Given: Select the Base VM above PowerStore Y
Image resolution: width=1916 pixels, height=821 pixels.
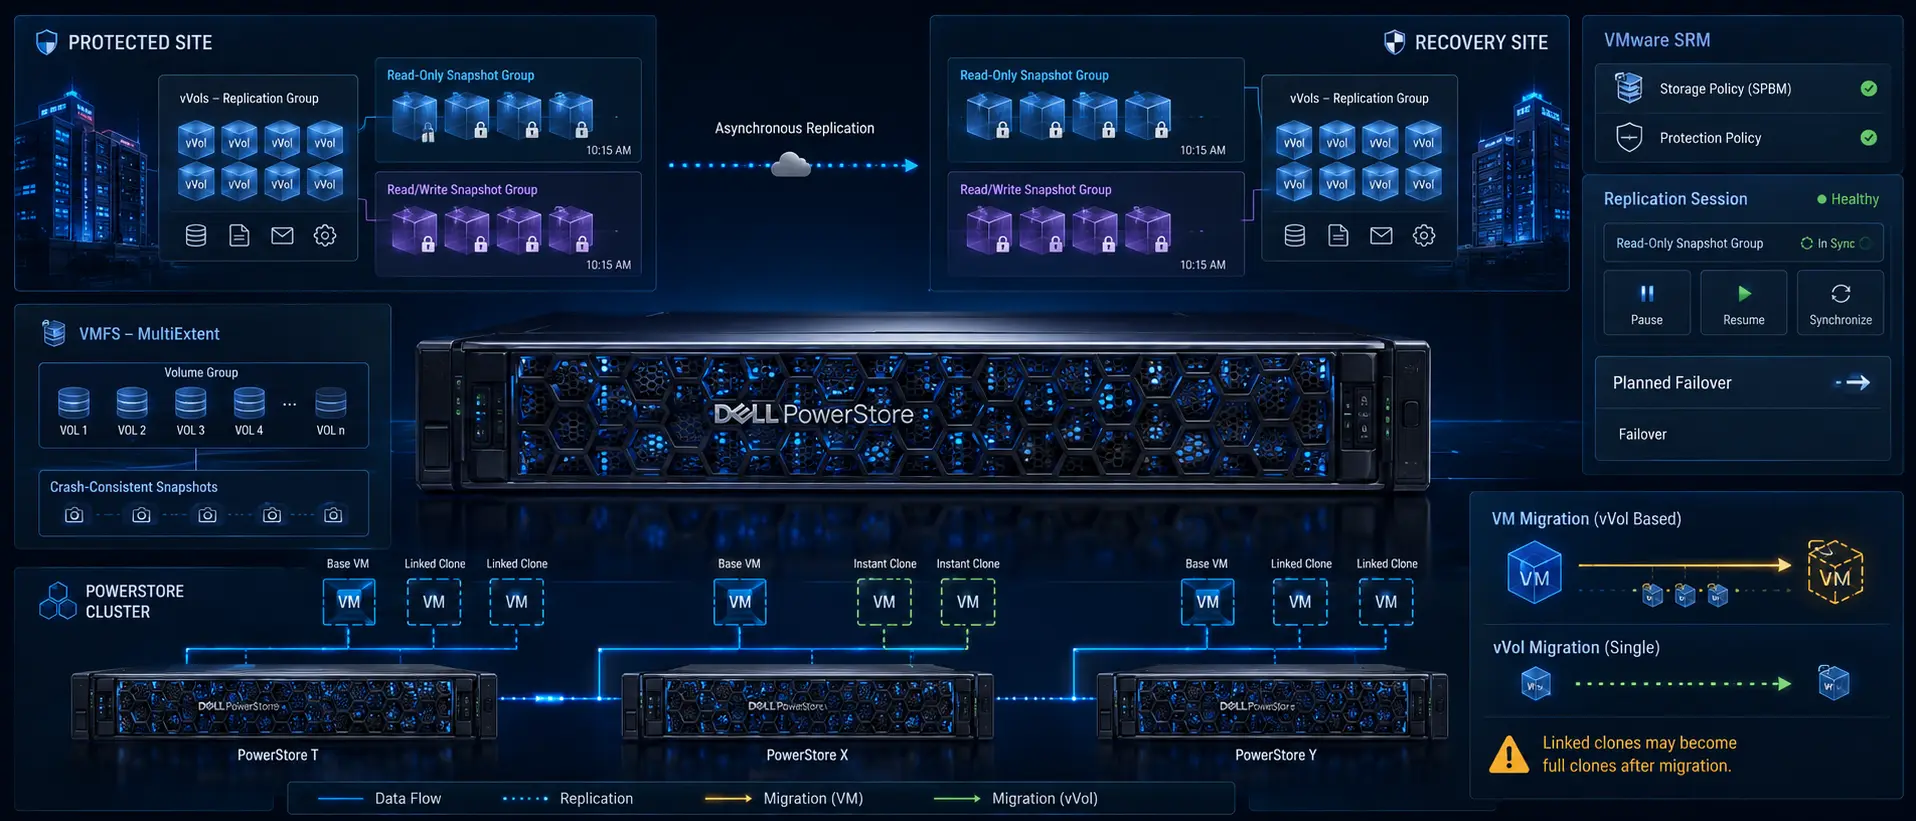Looking at the screenshot, I should pos(1208,601).
